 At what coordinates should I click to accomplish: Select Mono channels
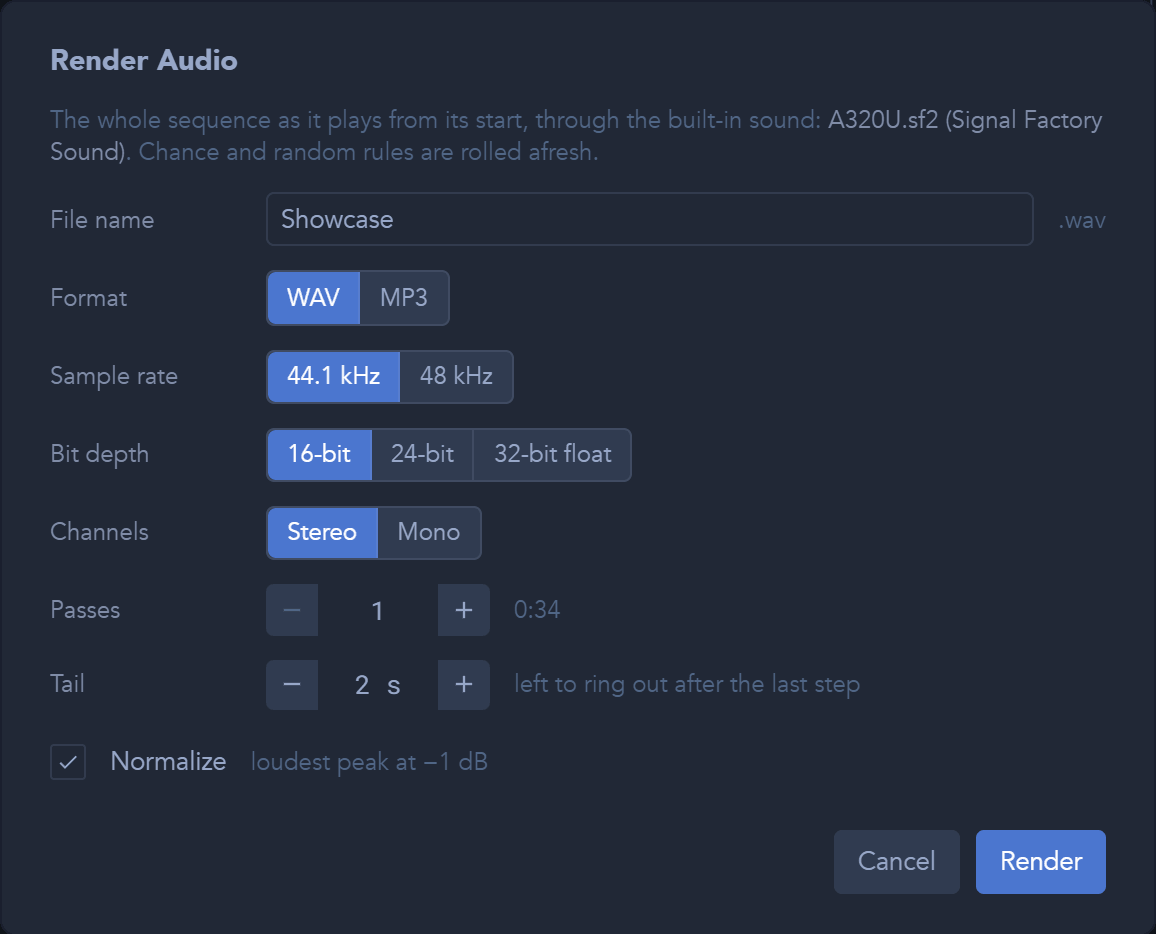click(x=429, y=532)
